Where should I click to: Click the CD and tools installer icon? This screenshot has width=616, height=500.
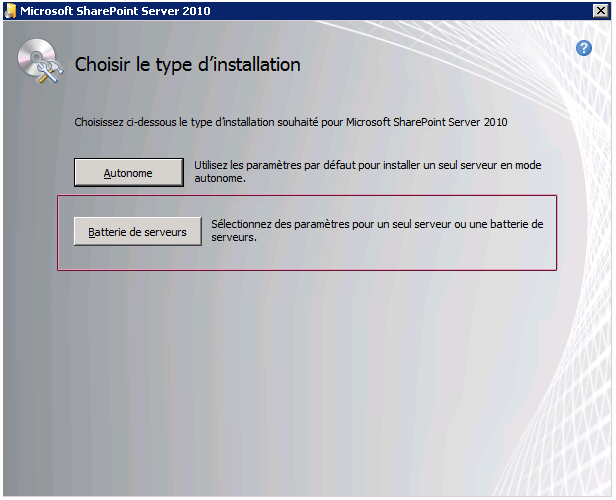point(40,61)
